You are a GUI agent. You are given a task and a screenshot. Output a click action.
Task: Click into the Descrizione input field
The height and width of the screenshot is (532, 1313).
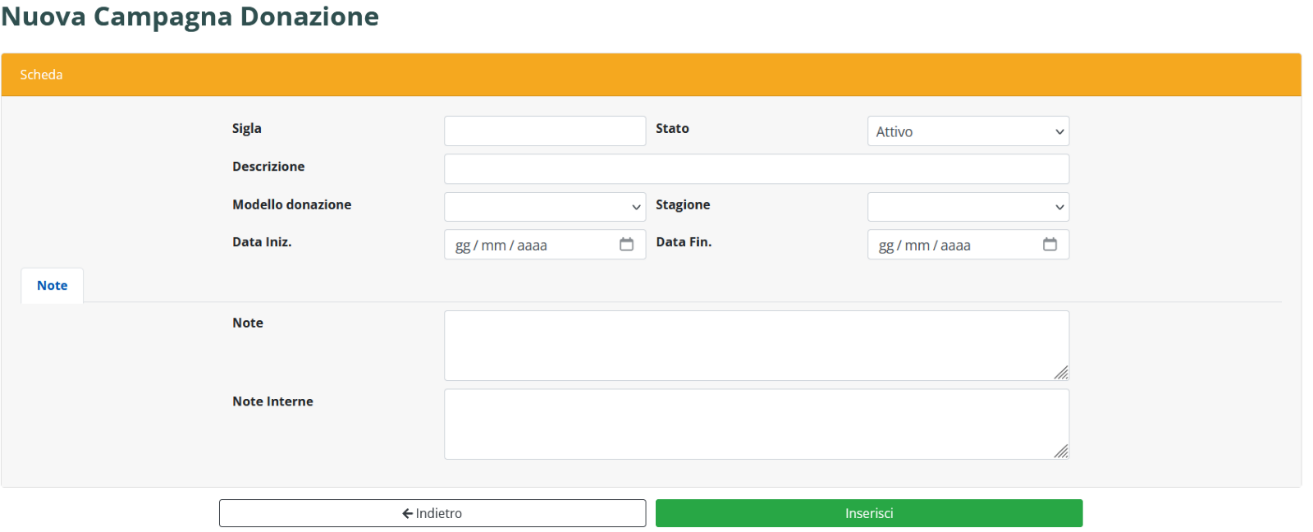tap(756, 169)
